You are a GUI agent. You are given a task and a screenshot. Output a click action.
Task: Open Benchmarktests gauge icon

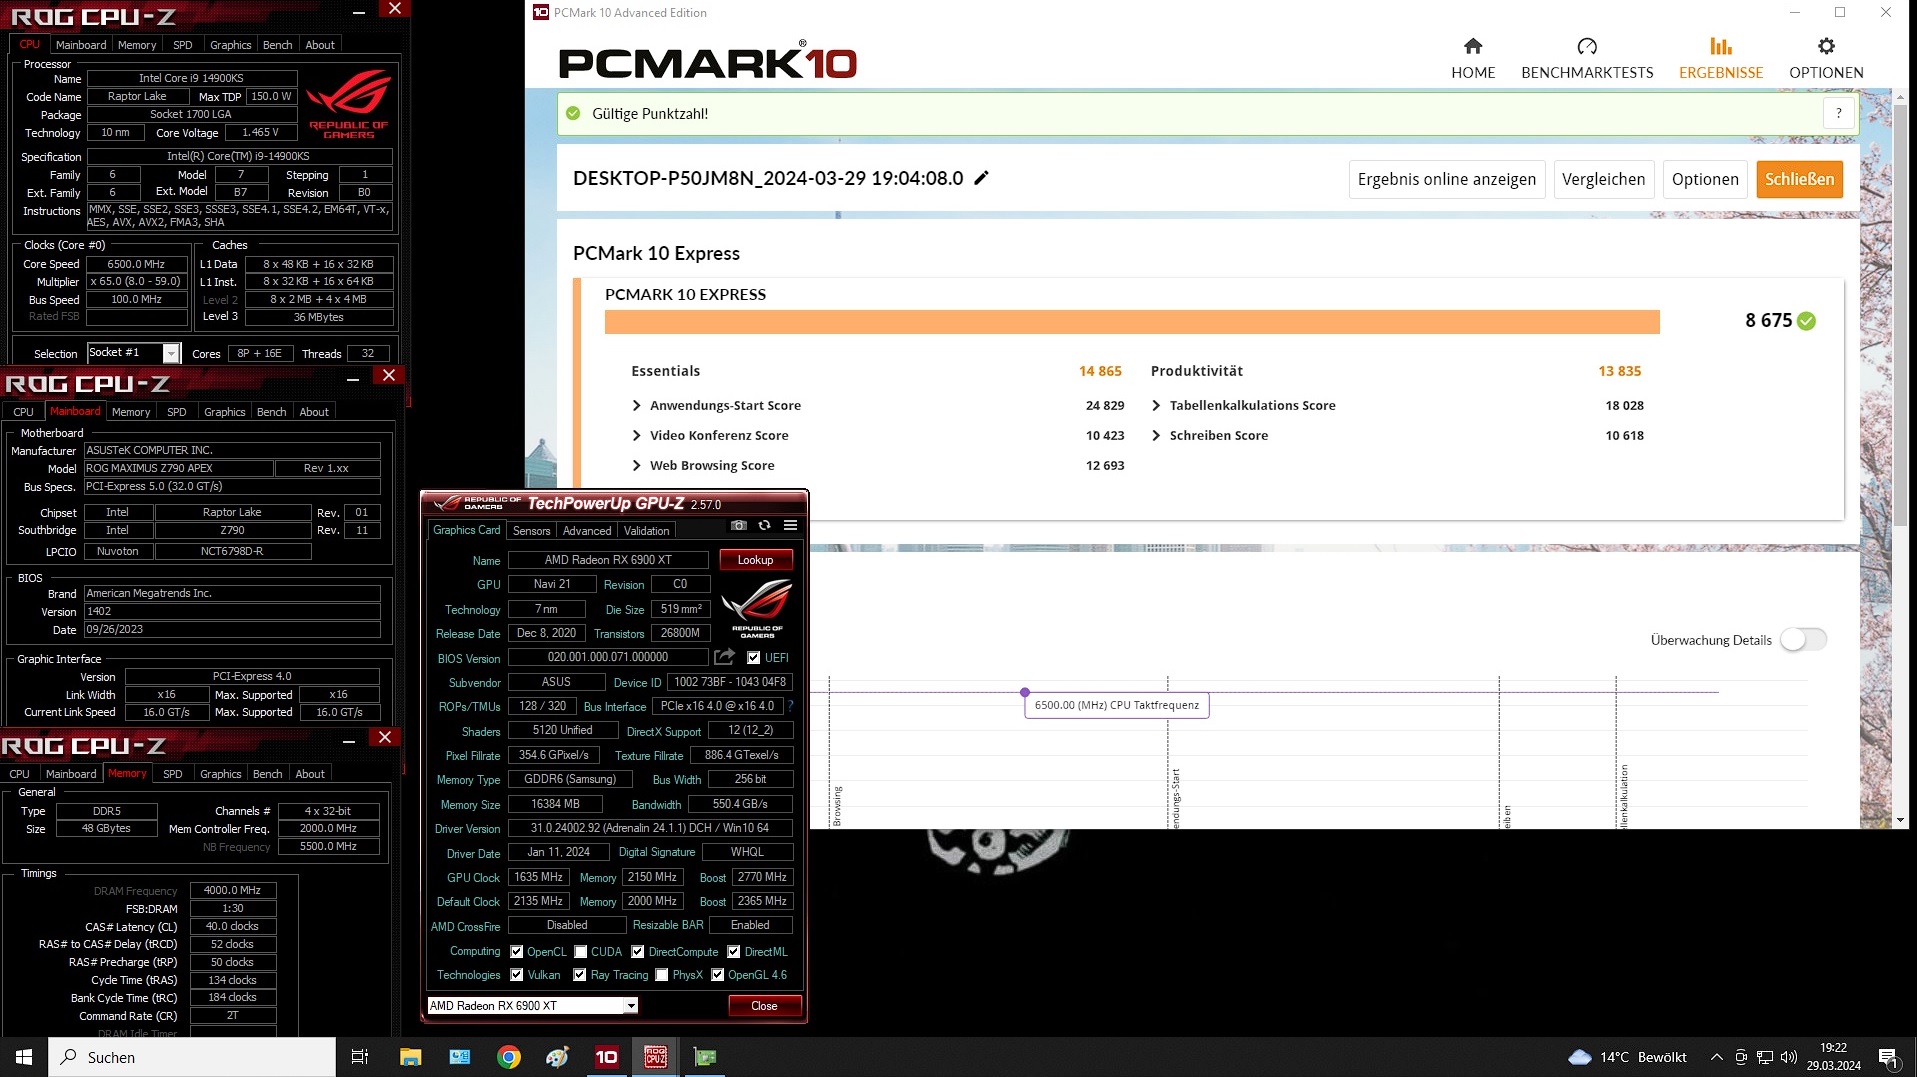coord(1587,46)
